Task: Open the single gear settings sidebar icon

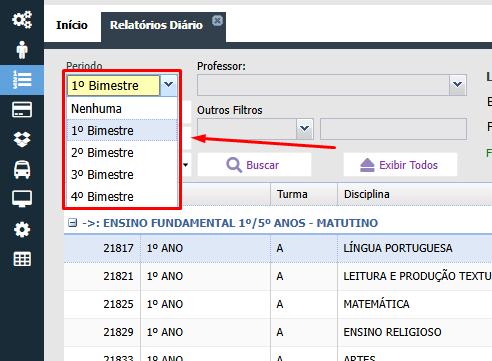Action: pyautogui.click(x=22, y=229)
